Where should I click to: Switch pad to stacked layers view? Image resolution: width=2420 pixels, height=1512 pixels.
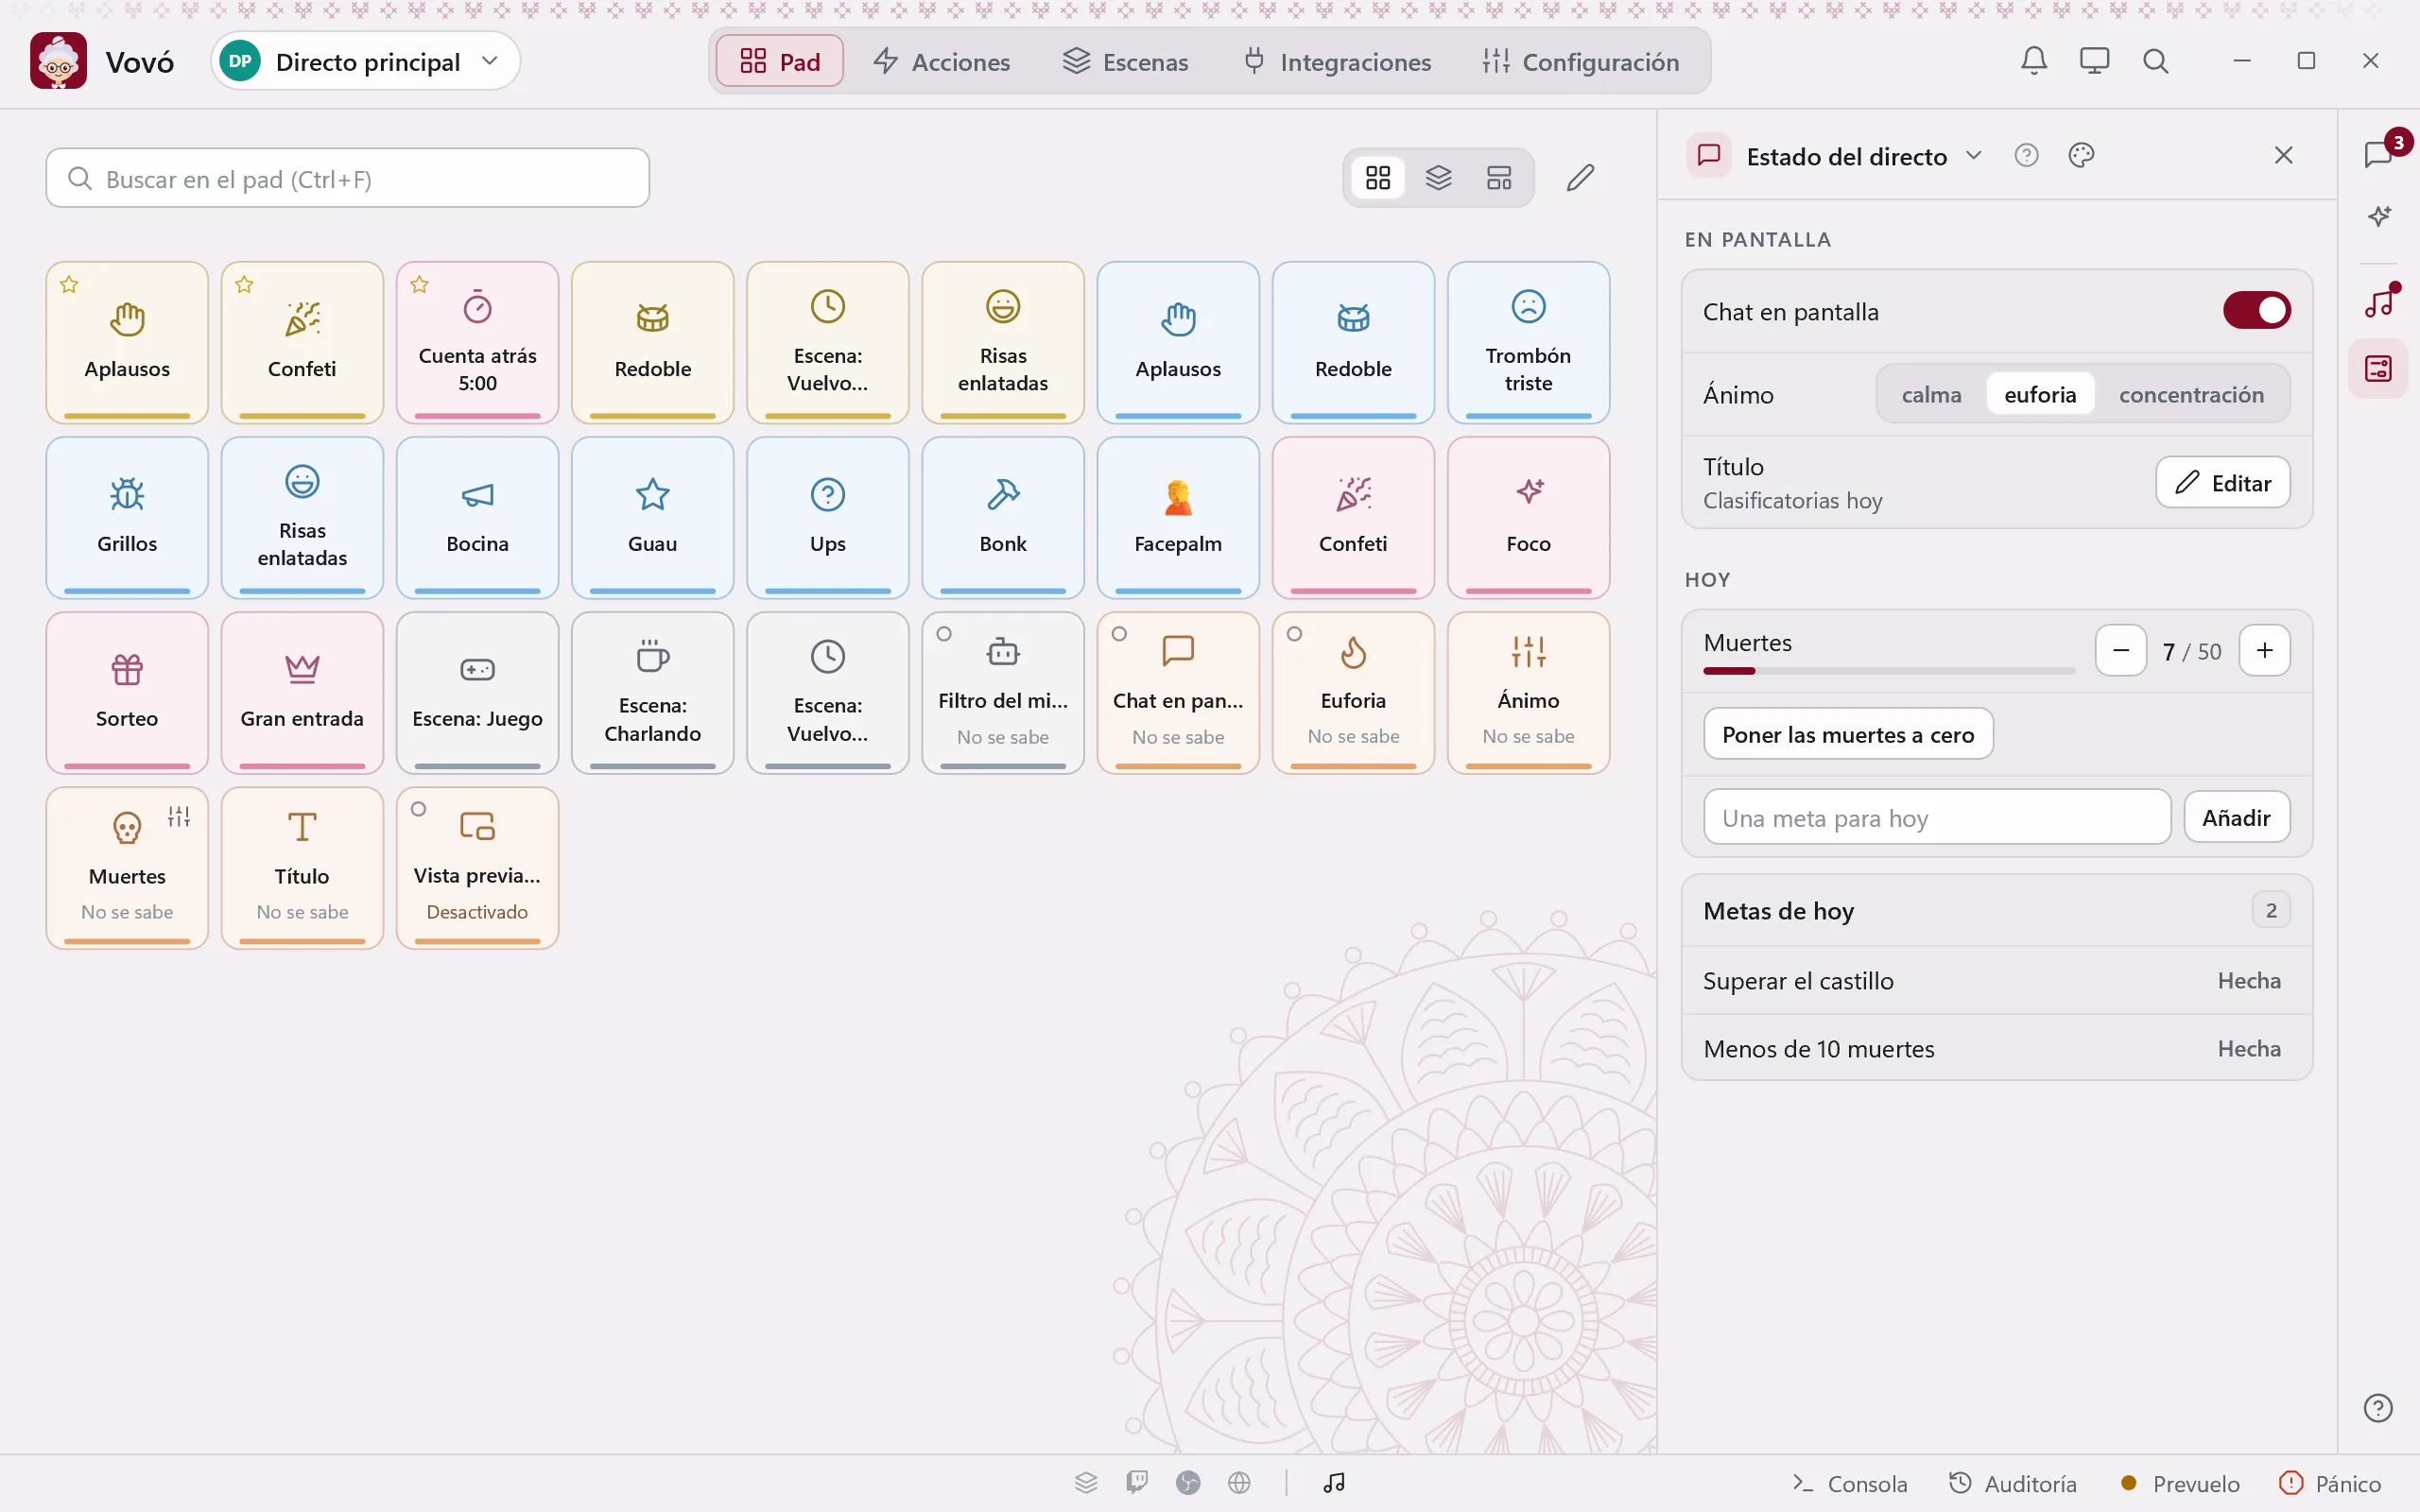(x=1438, y=178)
